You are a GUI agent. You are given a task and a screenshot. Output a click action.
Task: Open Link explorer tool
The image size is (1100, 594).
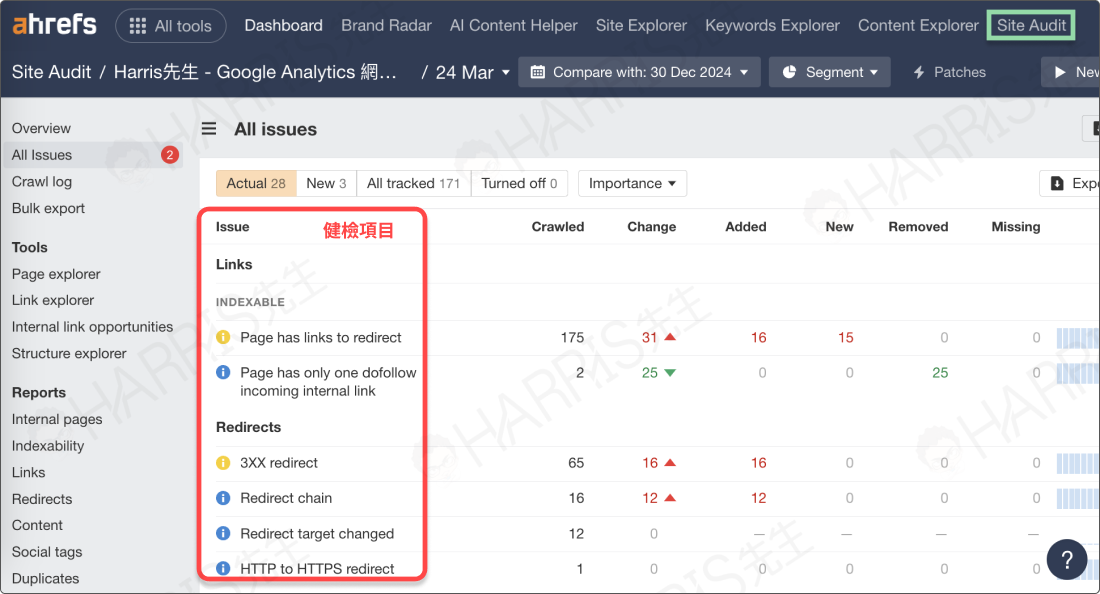click(x=53, y=300)
